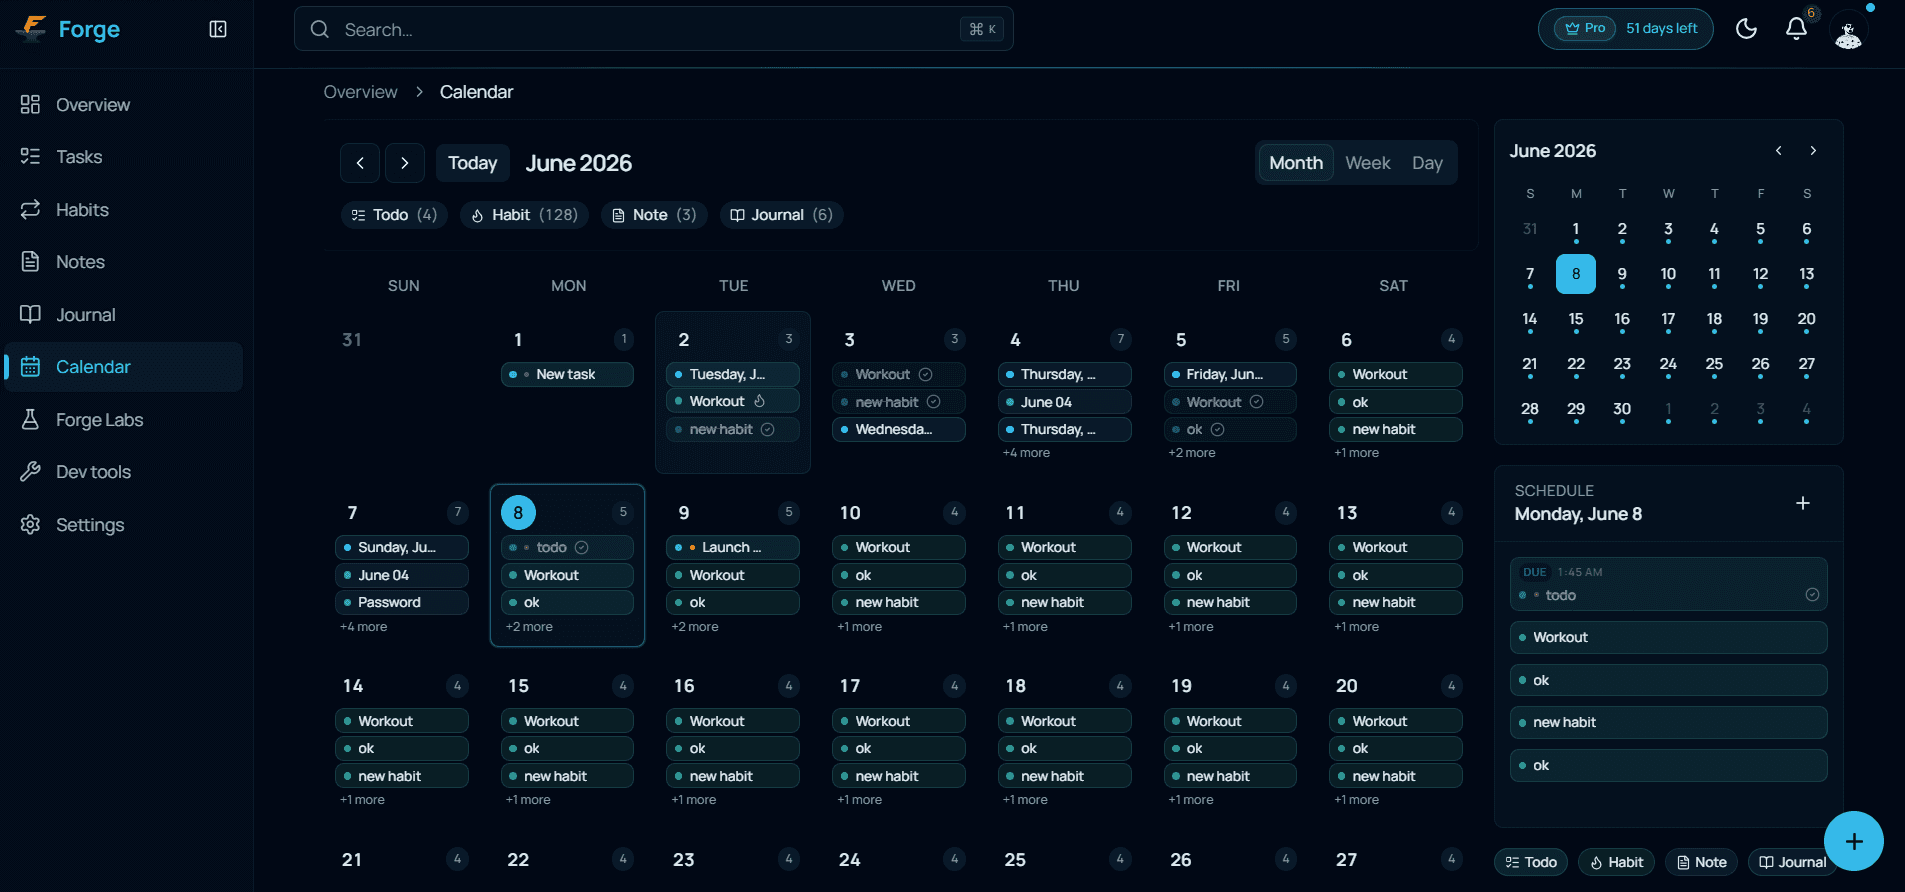Open Dev tools wrench item in sidebar
The width and height of the screenshot is (1905, 892).
31,472
